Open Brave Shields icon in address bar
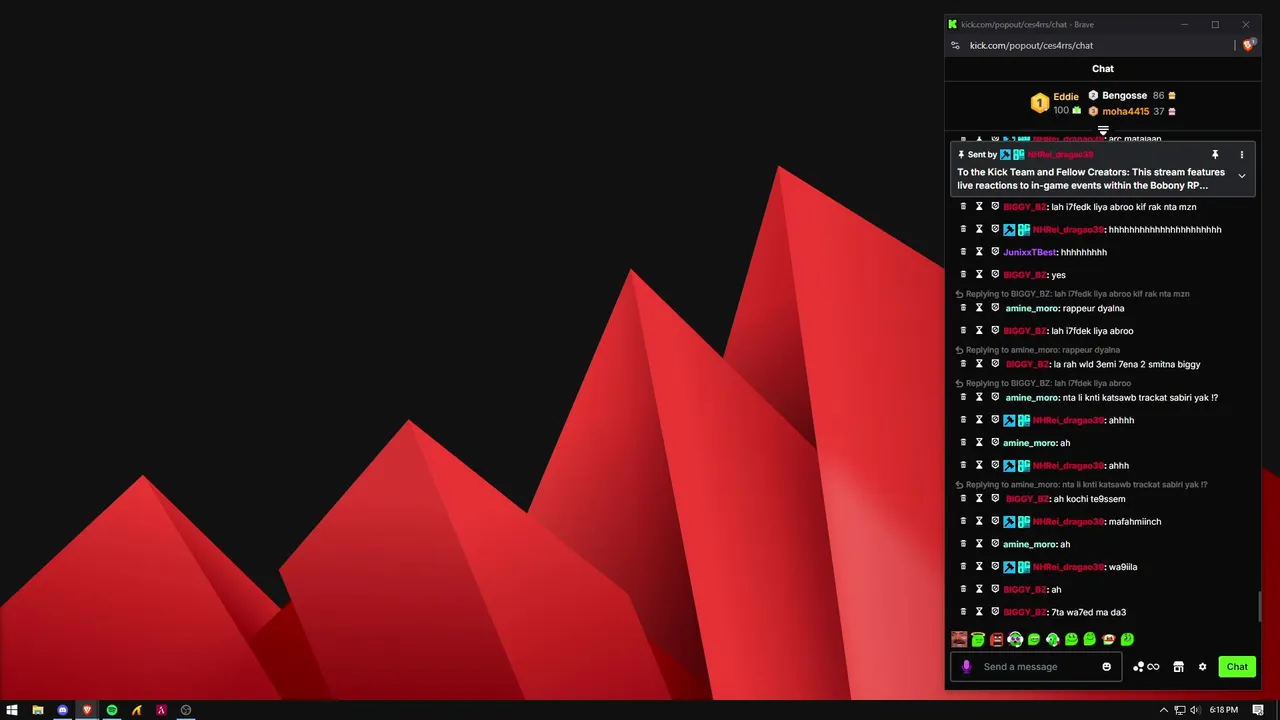Image resolution: width=1280 pixels, height=720 pixels. (1248, 45)
